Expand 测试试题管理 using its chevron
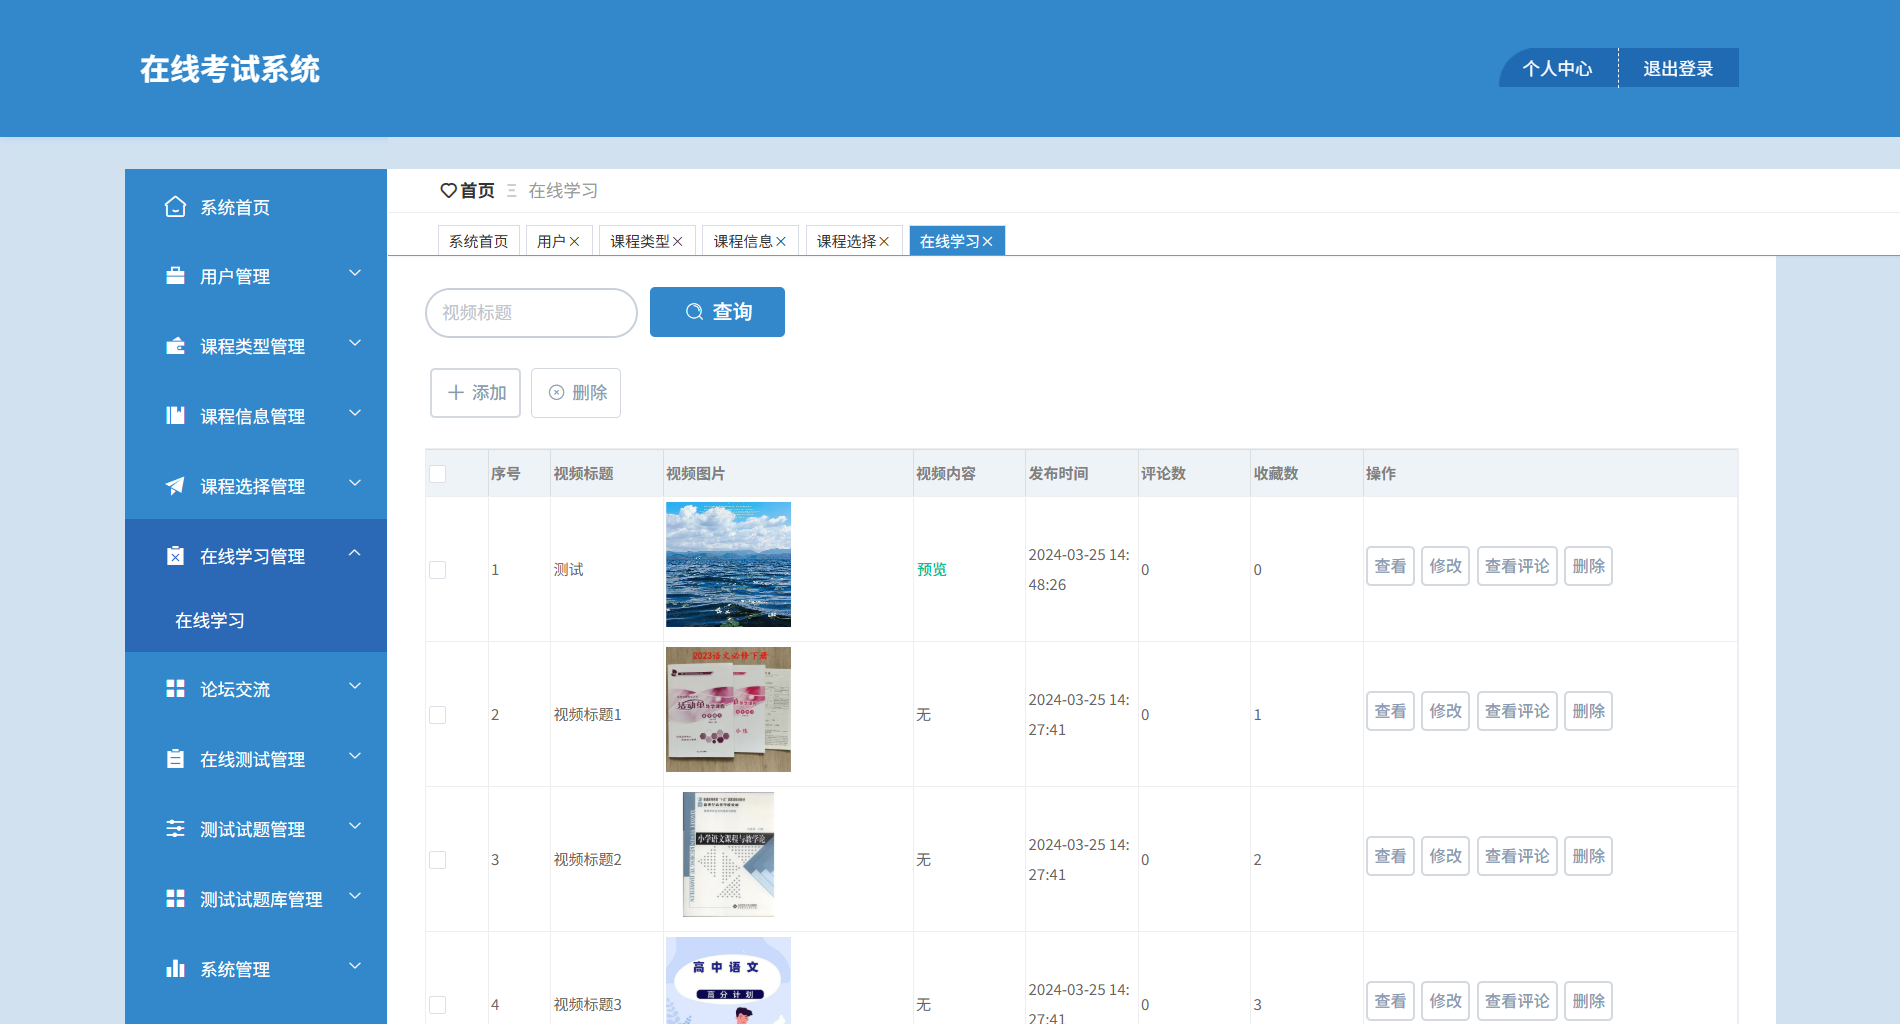The width and height of the screenshot is (1900, 1024). 355,826
